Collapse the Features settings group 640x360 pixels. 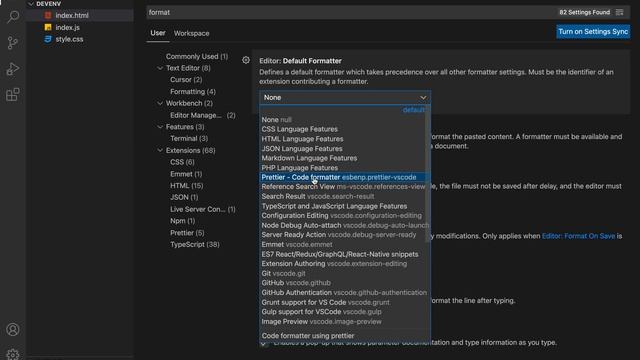coord(160,127)
